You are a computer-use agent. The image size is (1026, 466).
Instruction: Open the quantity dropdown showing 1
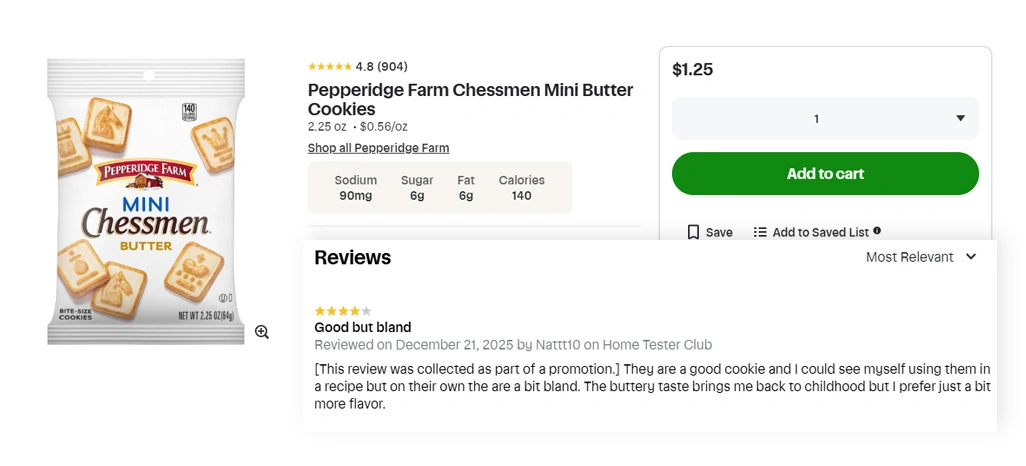[825, 119]
